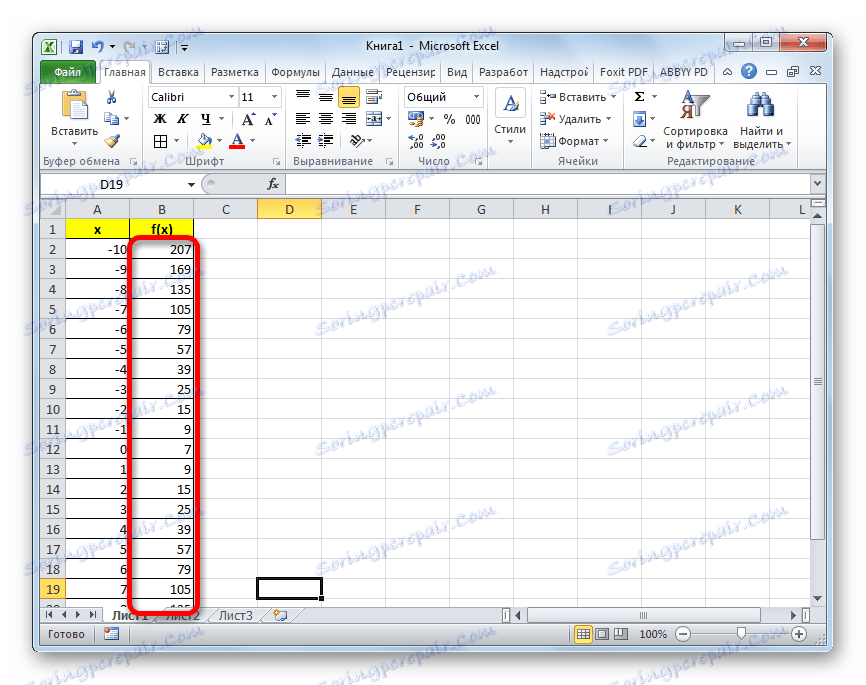This screenshot has width=866, height=685.
Task: Align text to middle of cell
Action: pyautogui.click(x=326, y=97)
